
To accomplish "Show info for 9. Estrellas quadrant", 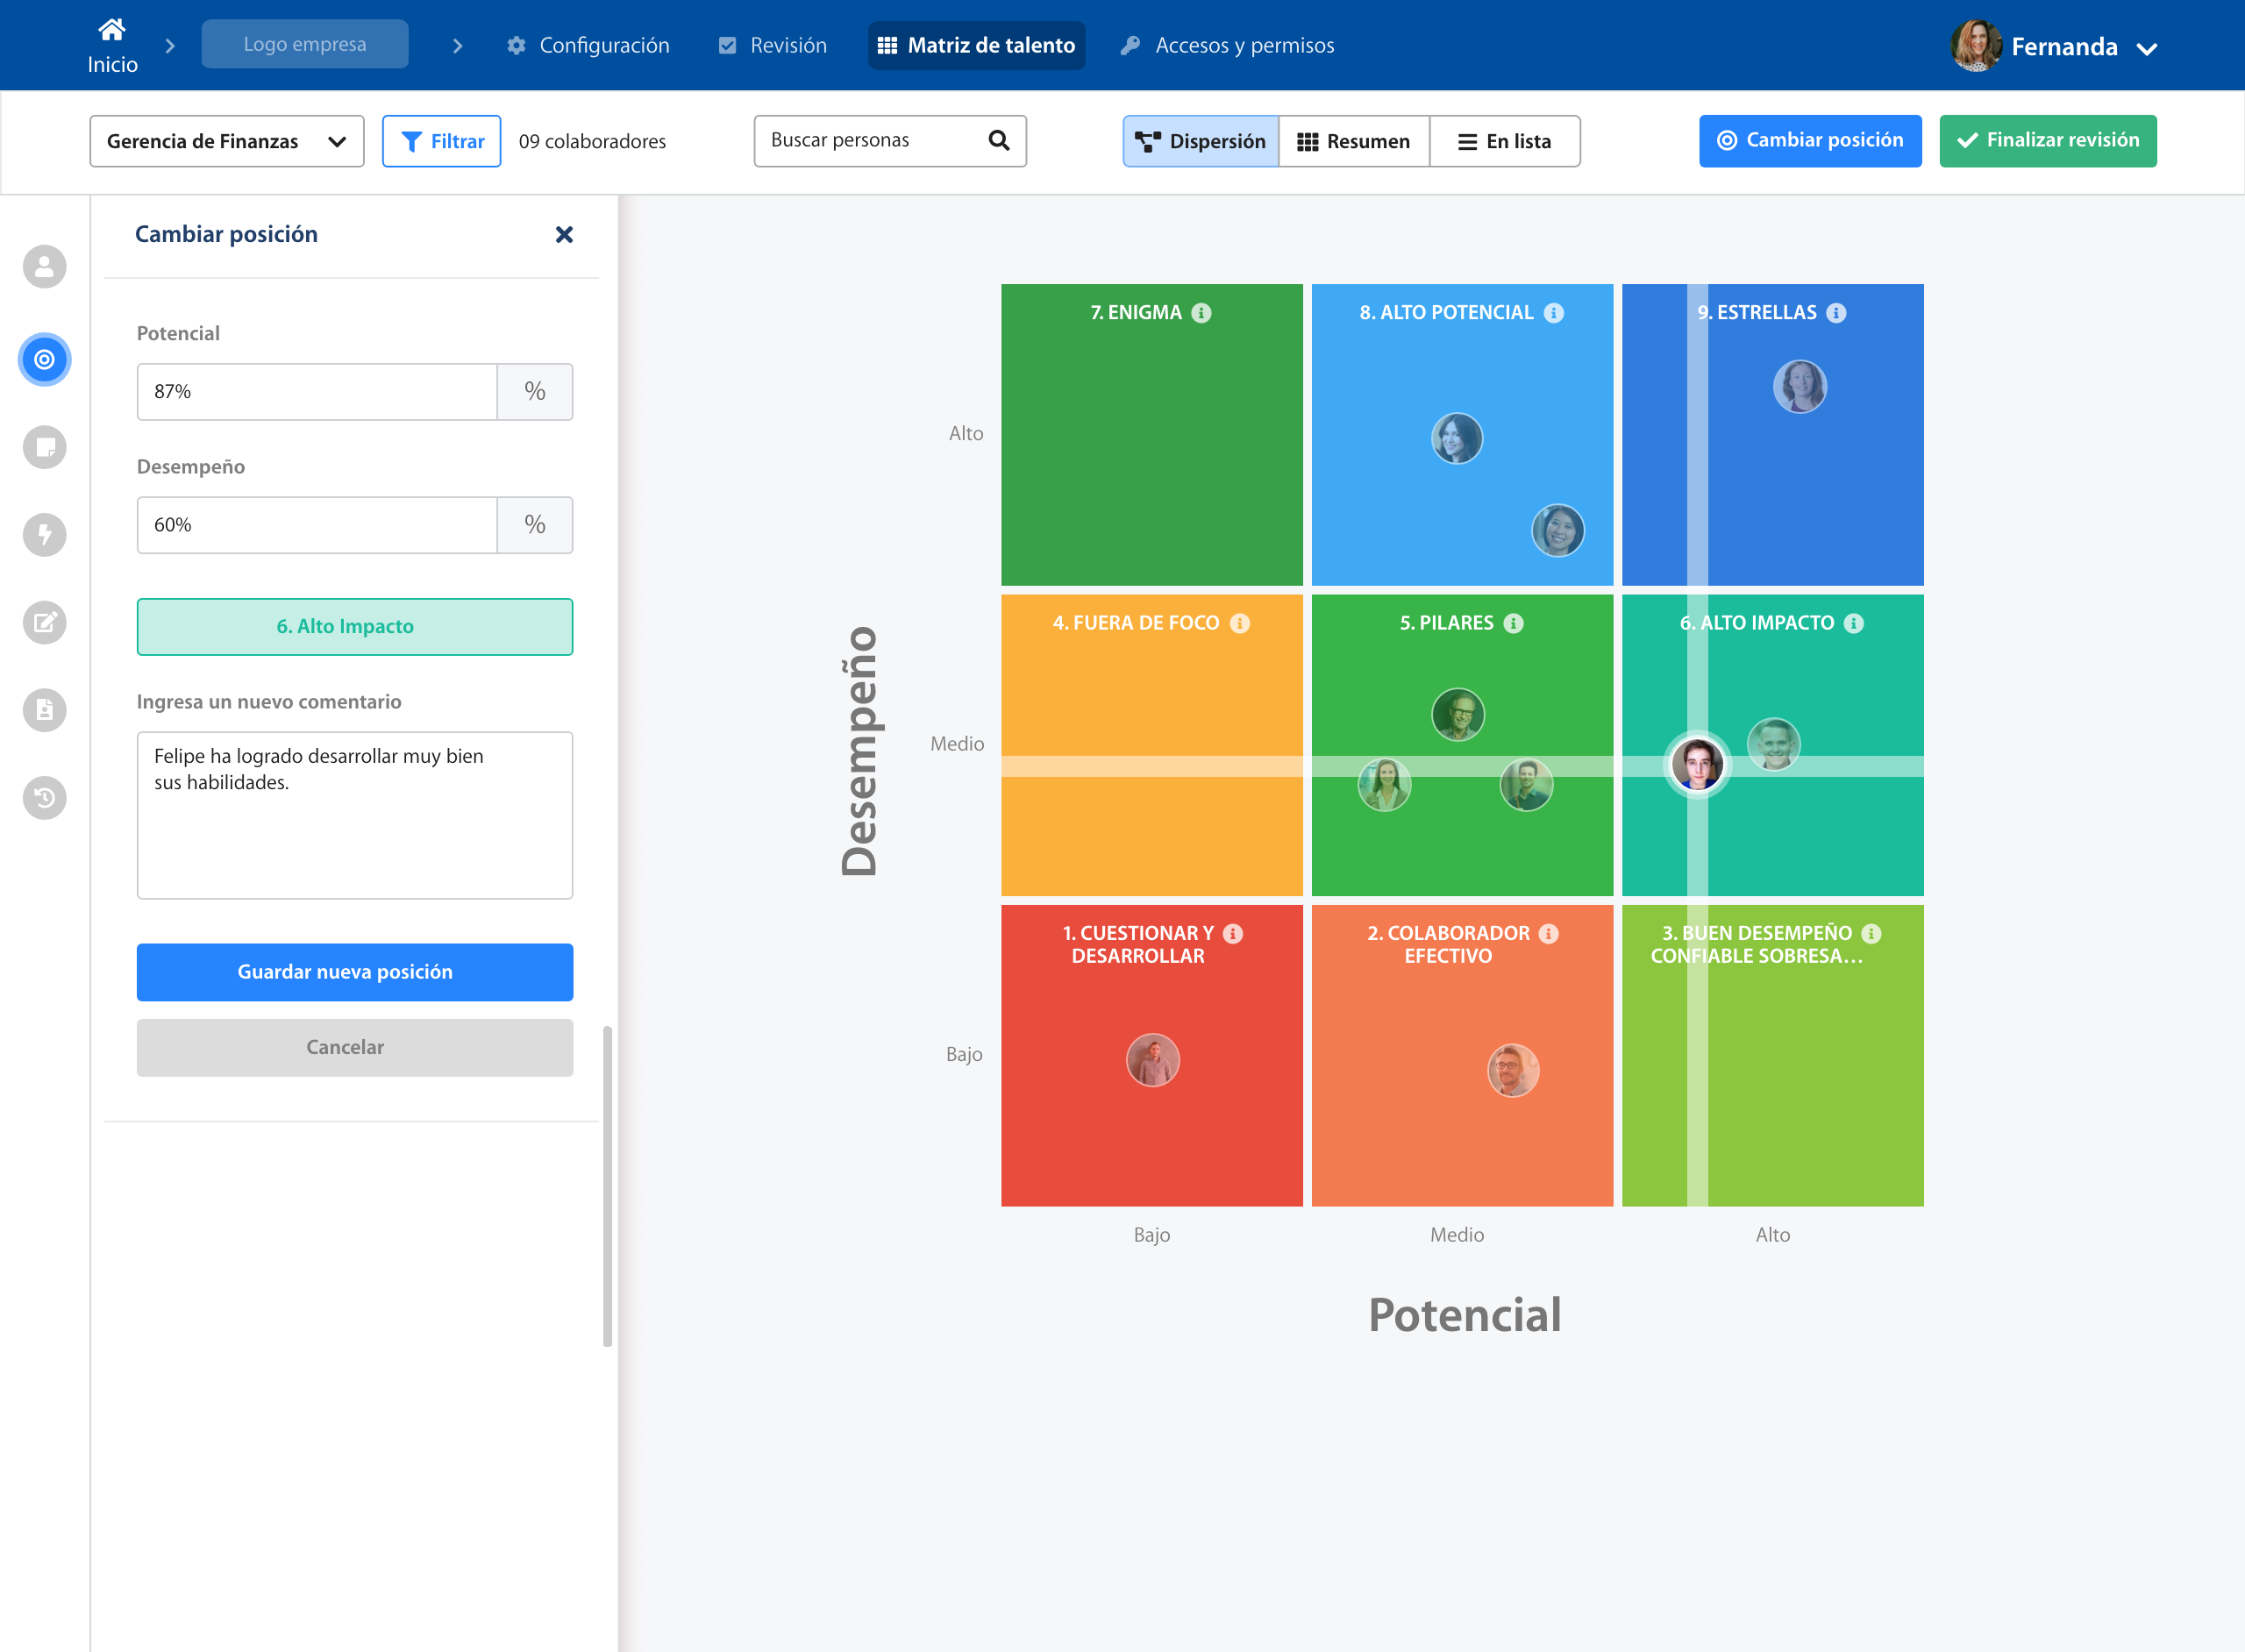I will pyautogui.click(x=1836, y=313).
